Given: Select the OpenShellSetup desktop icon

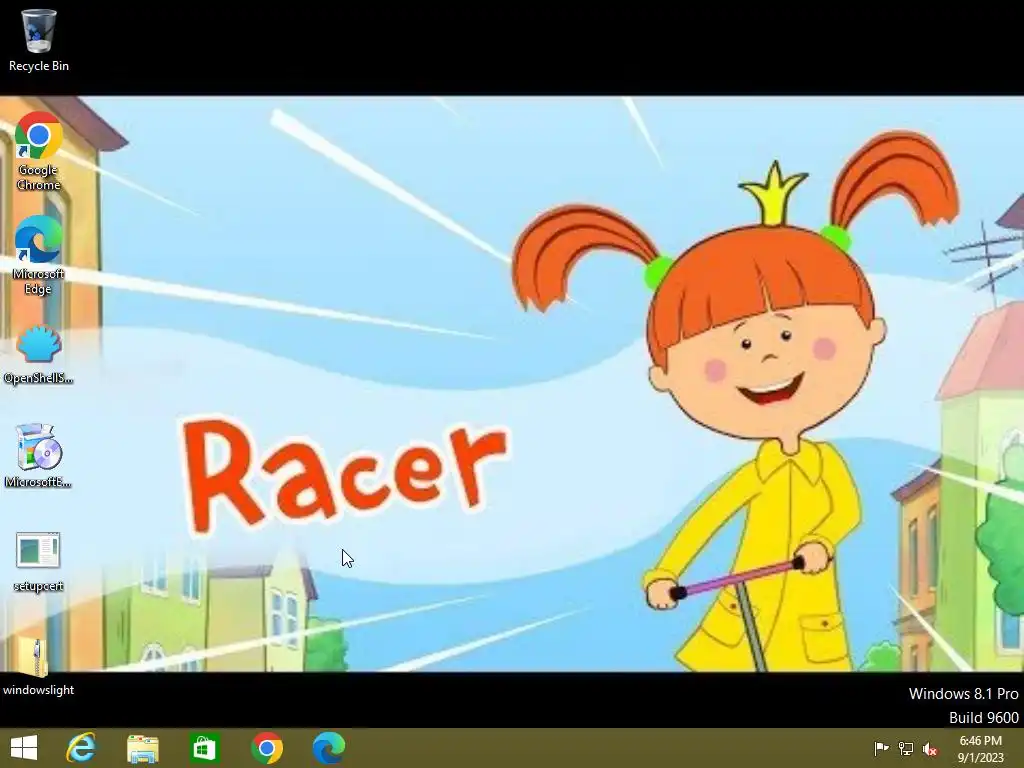Looking at the screenshot, I should pyautogui.click(x=39, y=355).
